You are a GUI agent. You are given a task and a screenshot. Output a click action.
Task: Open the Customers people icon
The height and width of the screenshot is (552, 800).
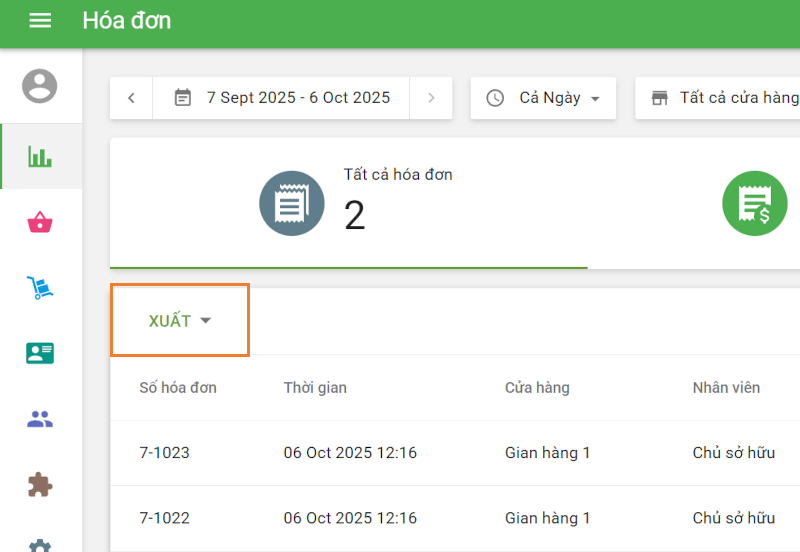[40, 419]
